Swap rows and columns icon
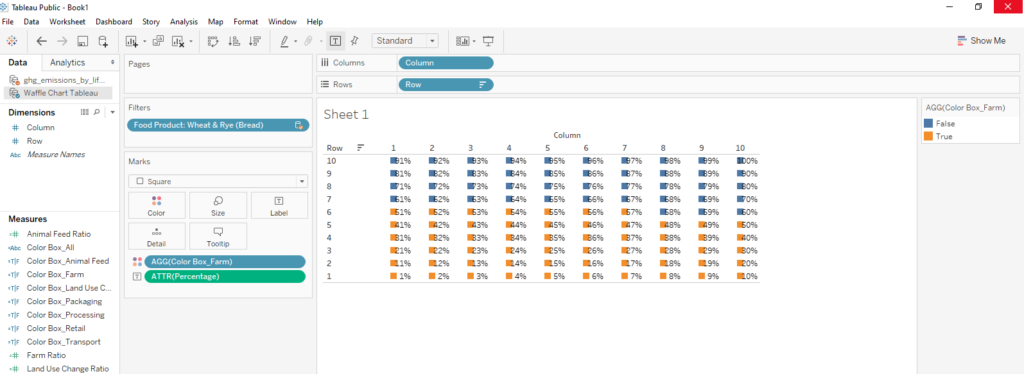The height and width of the screenshot is (374, 1024). (213, 40)
